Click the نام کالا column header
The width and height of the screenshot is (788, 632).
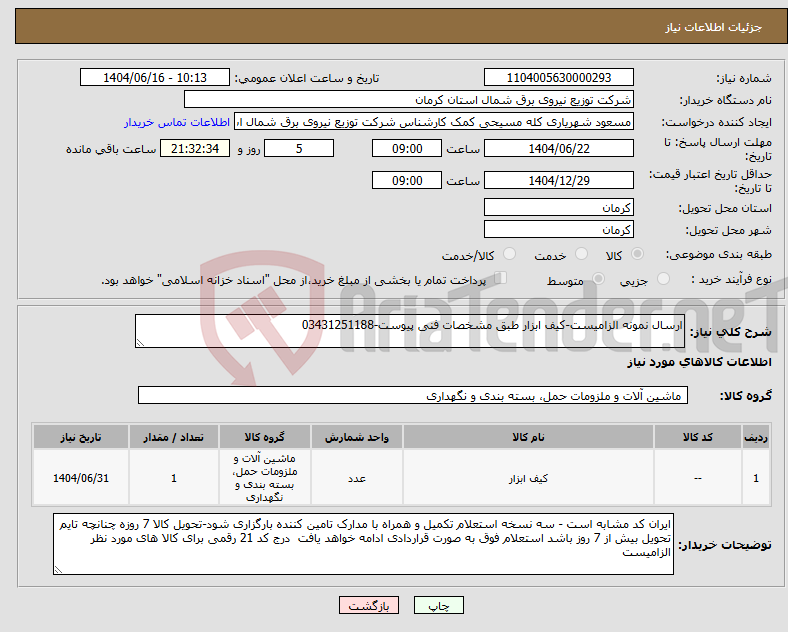click(528, 437)
